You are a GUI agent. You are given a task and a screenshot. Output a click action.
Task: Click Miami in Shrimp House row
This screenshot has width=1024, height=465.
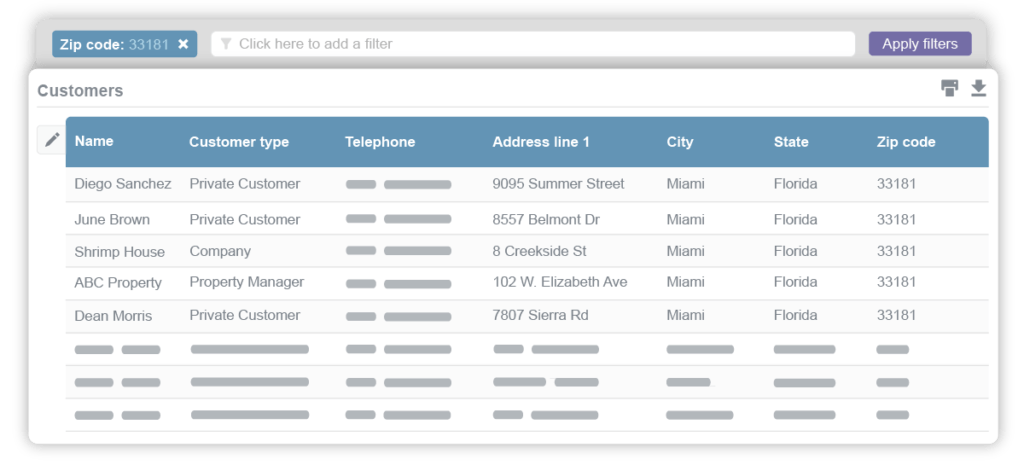(685, 251)
